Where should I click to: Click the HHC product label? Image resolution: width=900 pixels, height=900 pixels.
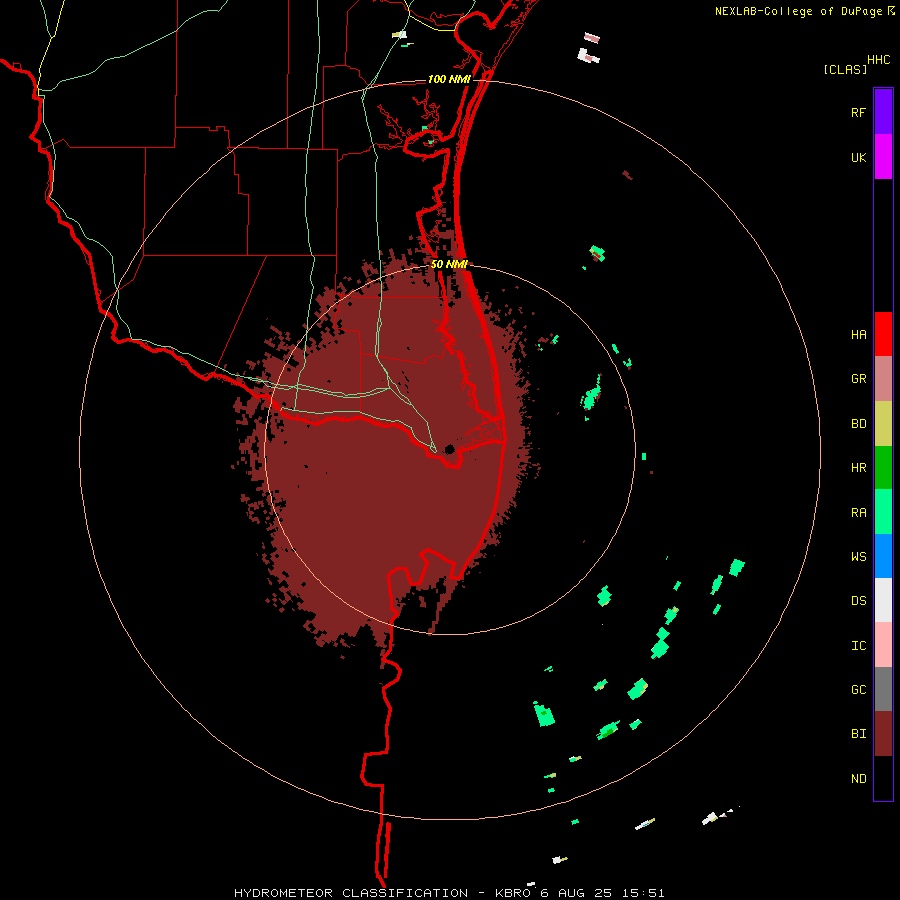(x=879, y=60)
